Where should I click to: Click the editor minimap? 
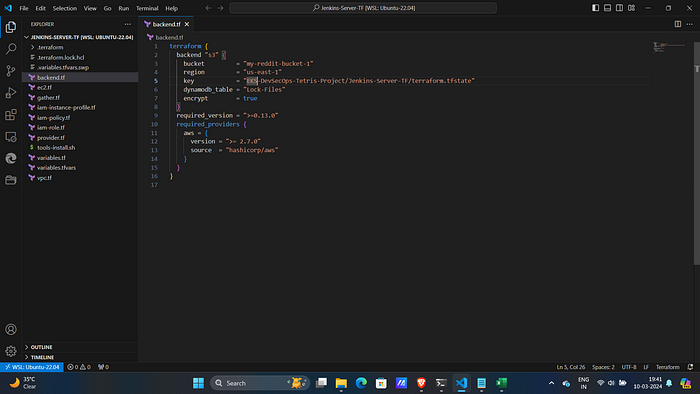coord(669,47)
